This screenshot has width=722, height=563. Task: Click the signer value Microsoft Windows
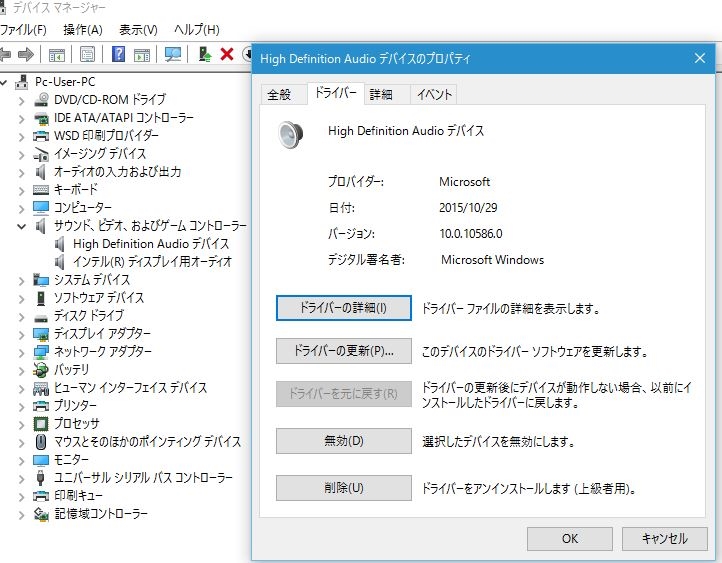492,260
